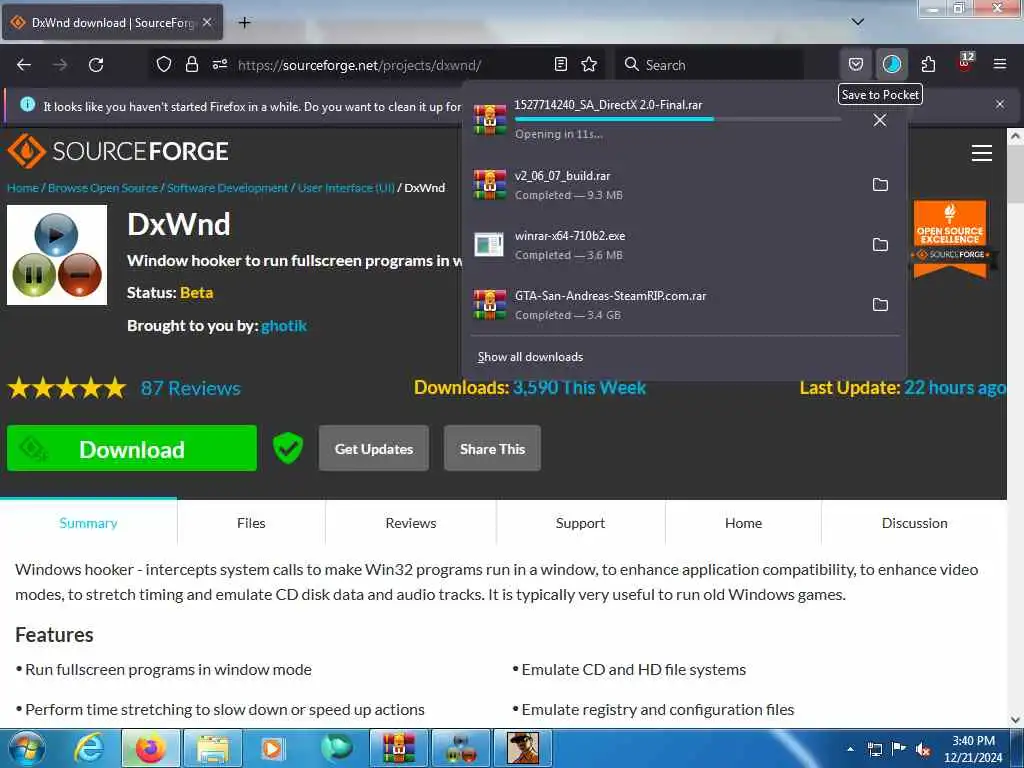Open author ghotik profile link
The width and height of the screenshot is (1024, 768).
283,325
